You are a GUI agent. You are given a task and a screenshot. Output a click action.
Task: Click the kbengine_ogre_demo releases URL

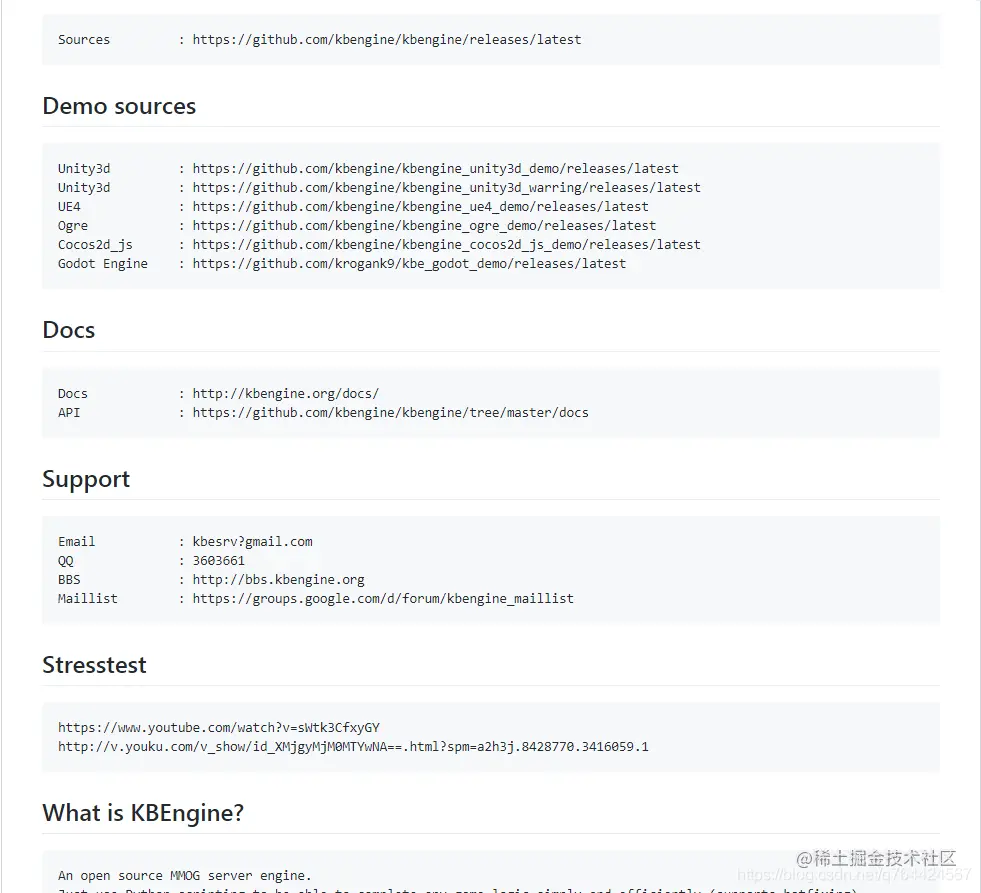[424, 225]
